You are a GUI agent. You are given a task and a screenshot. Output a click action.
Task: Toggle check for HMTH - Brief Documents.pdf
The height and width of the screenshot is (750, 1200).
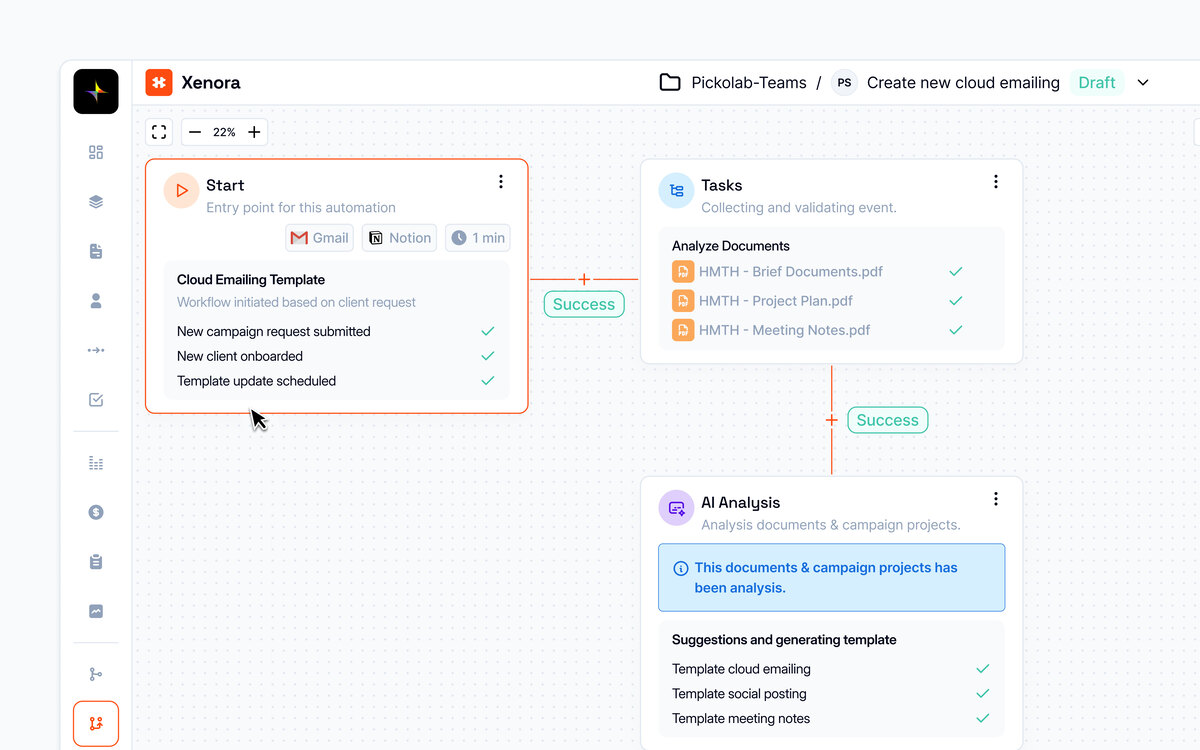(956, 271)
